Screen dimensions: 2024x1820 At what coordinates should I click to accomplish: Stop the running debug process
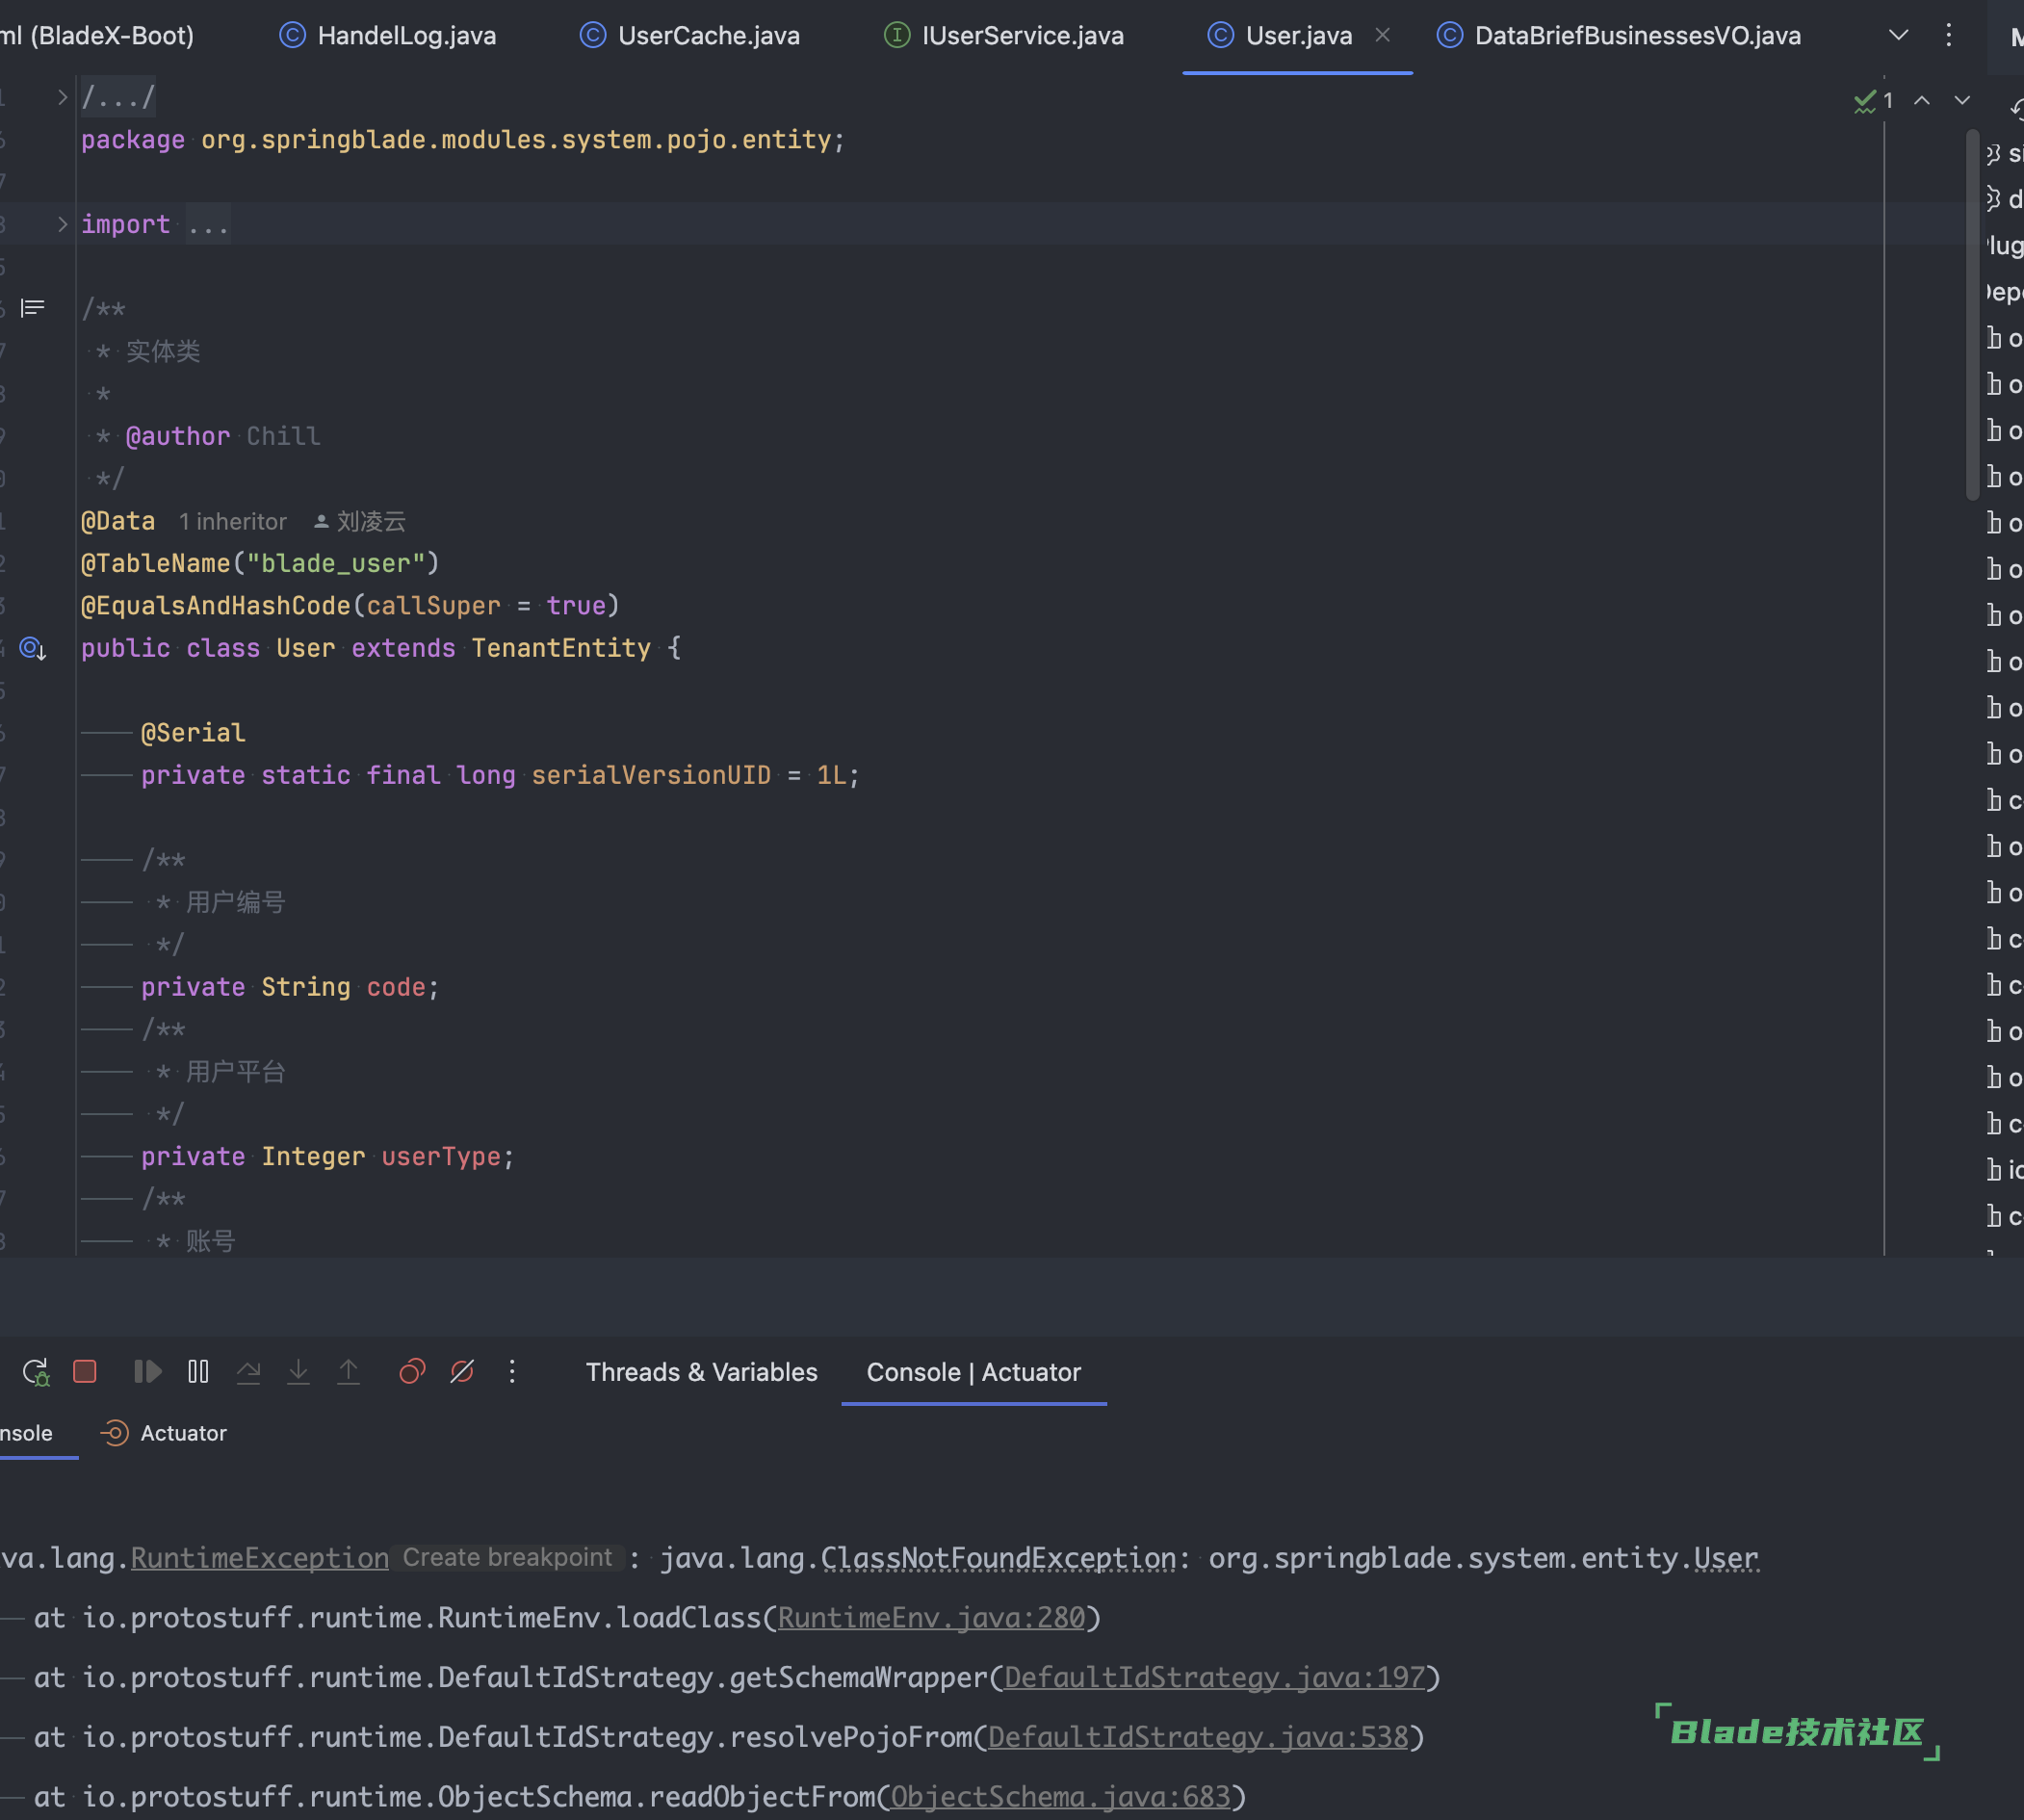click(x=85, y=1371)
